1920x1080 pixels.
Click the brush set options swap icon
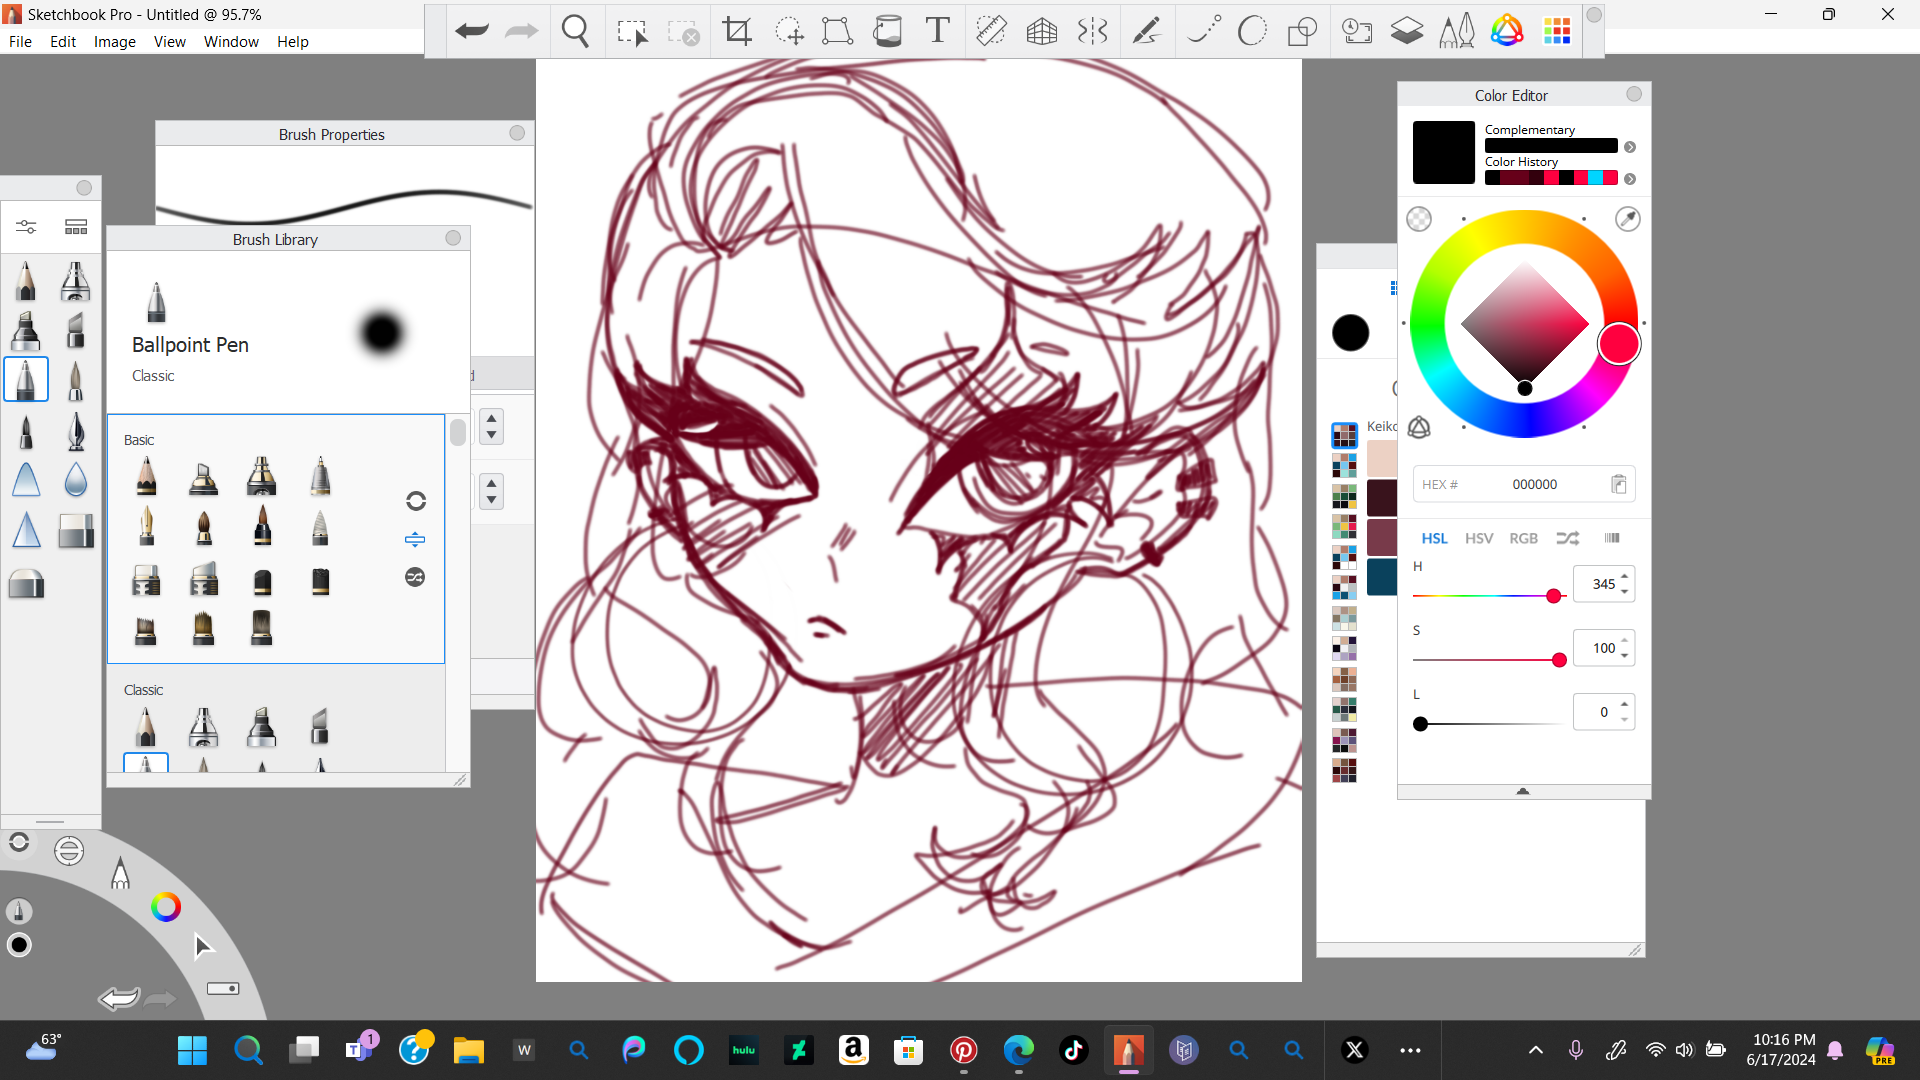click(x=415, y=577)
